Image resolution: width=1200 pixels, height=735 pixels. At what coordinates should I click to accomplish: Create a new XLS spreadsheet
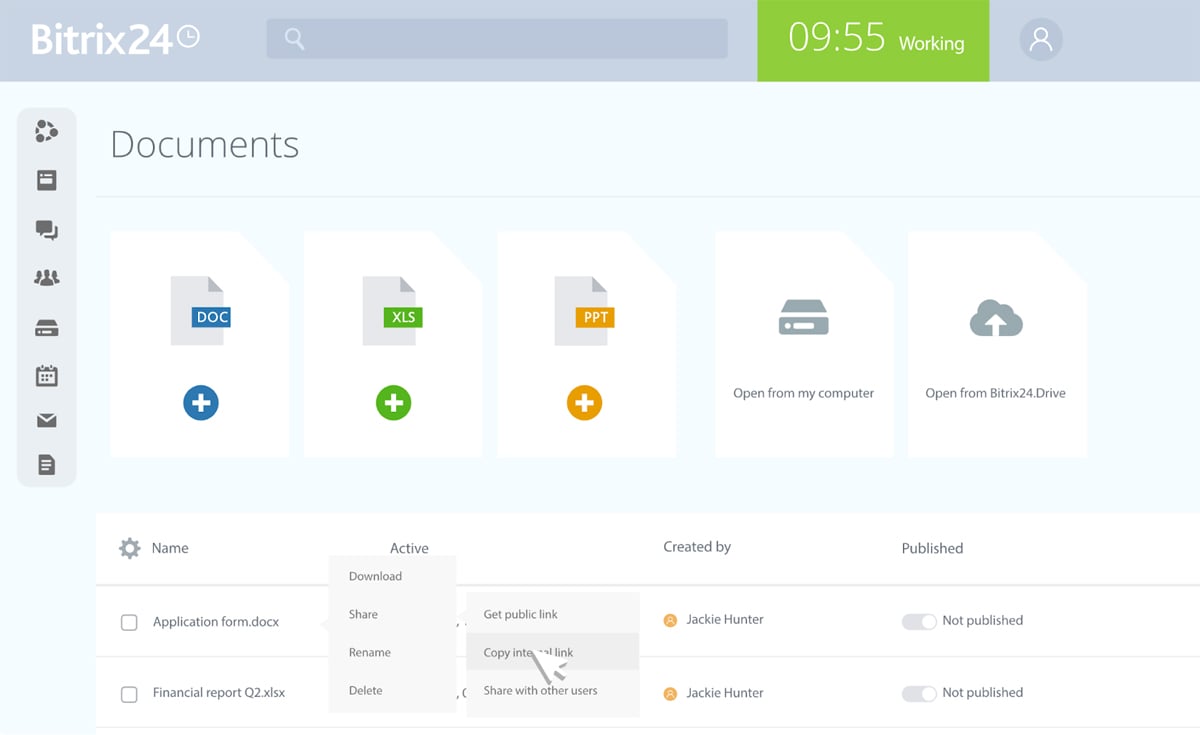(x=393, y=402)
